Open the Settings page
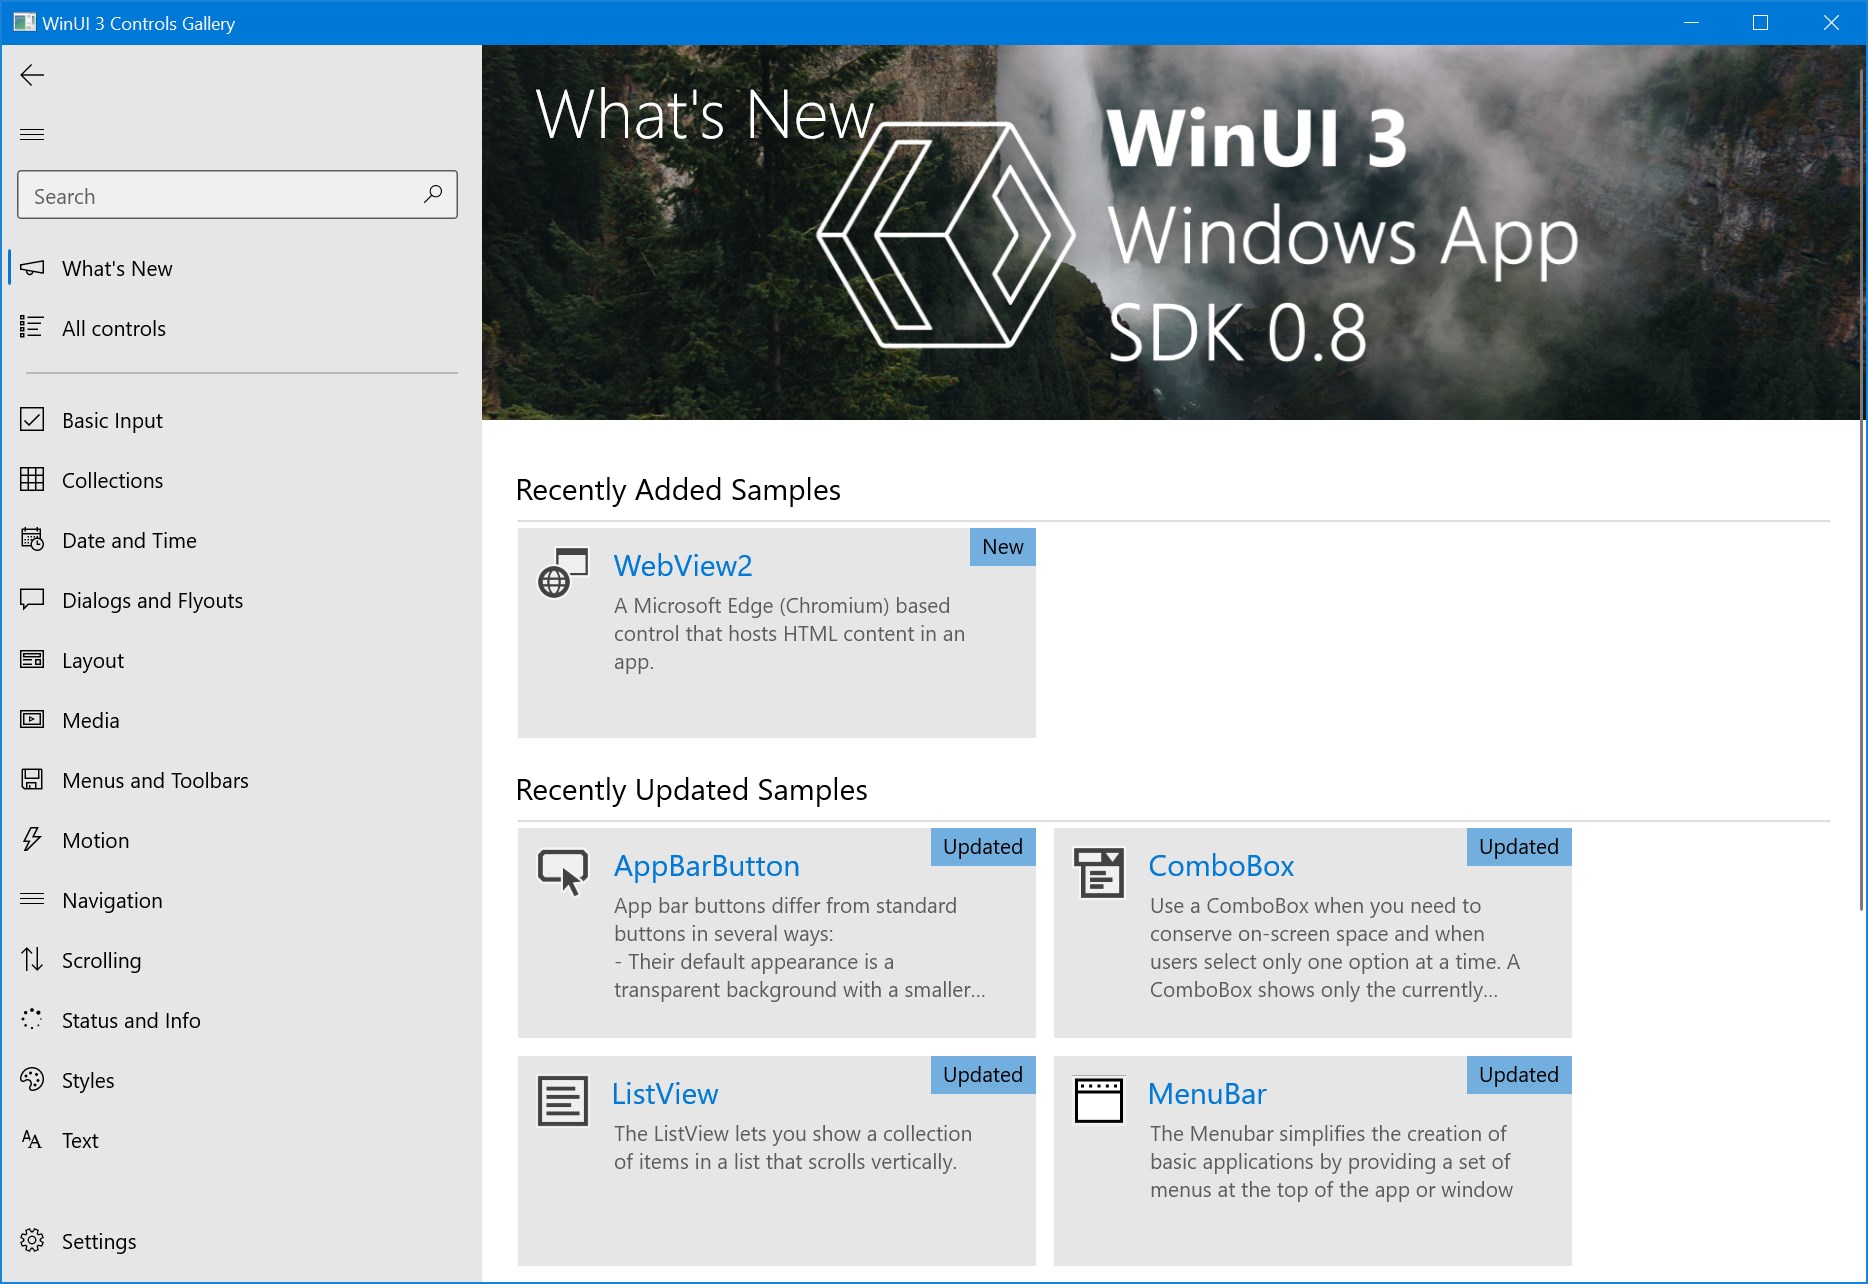 point(240,1241)
